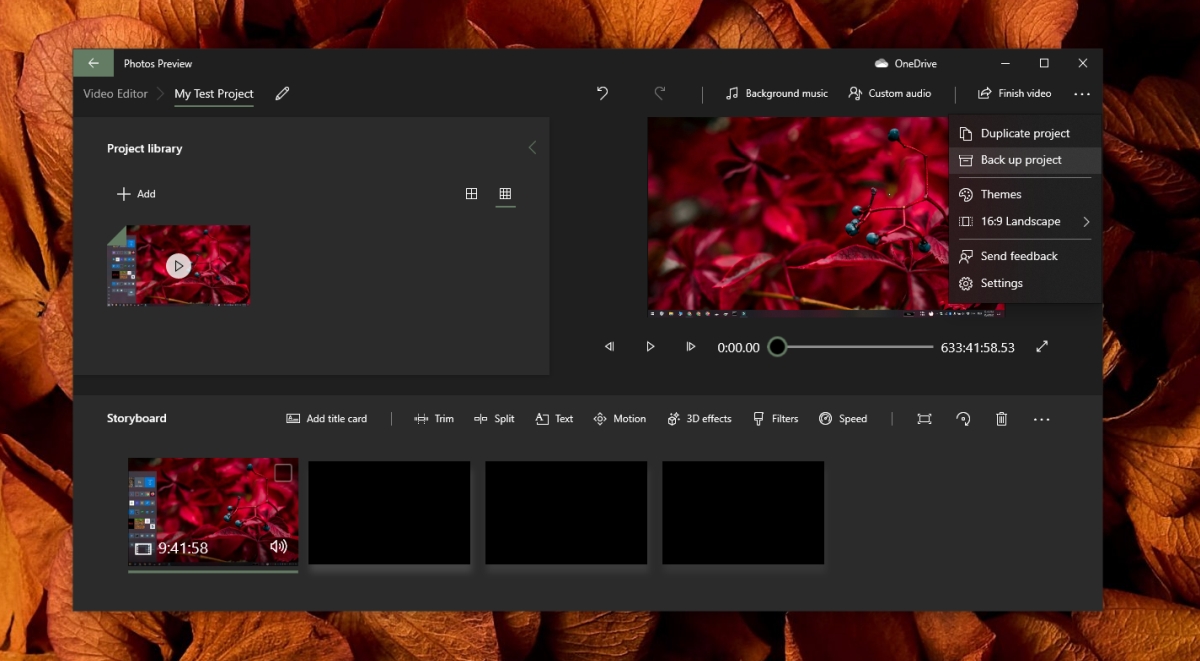Select Duplicate project from the menu
This screenshot has height=661, width=1200.
tap(1025, 132)
